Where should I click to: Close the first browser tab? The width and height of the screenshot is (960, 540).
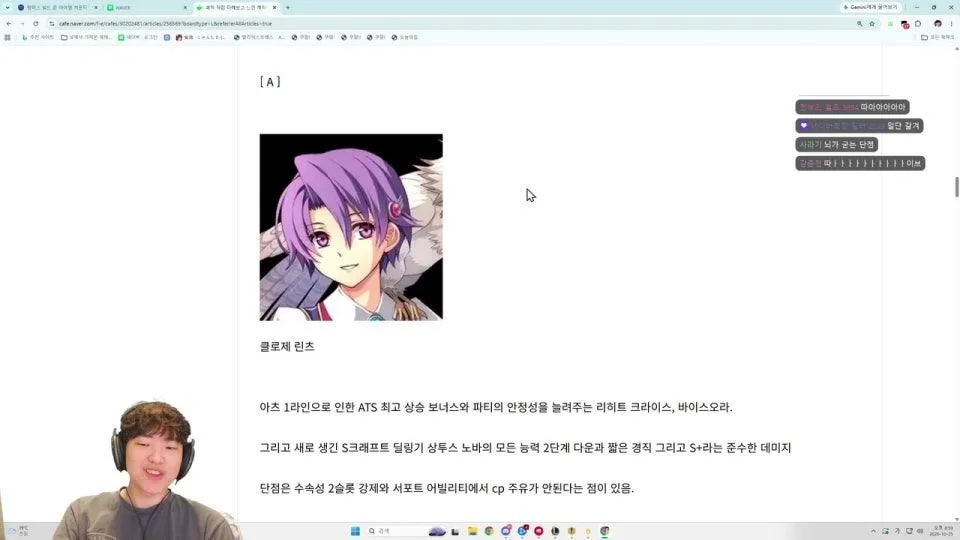click(96, 7)
